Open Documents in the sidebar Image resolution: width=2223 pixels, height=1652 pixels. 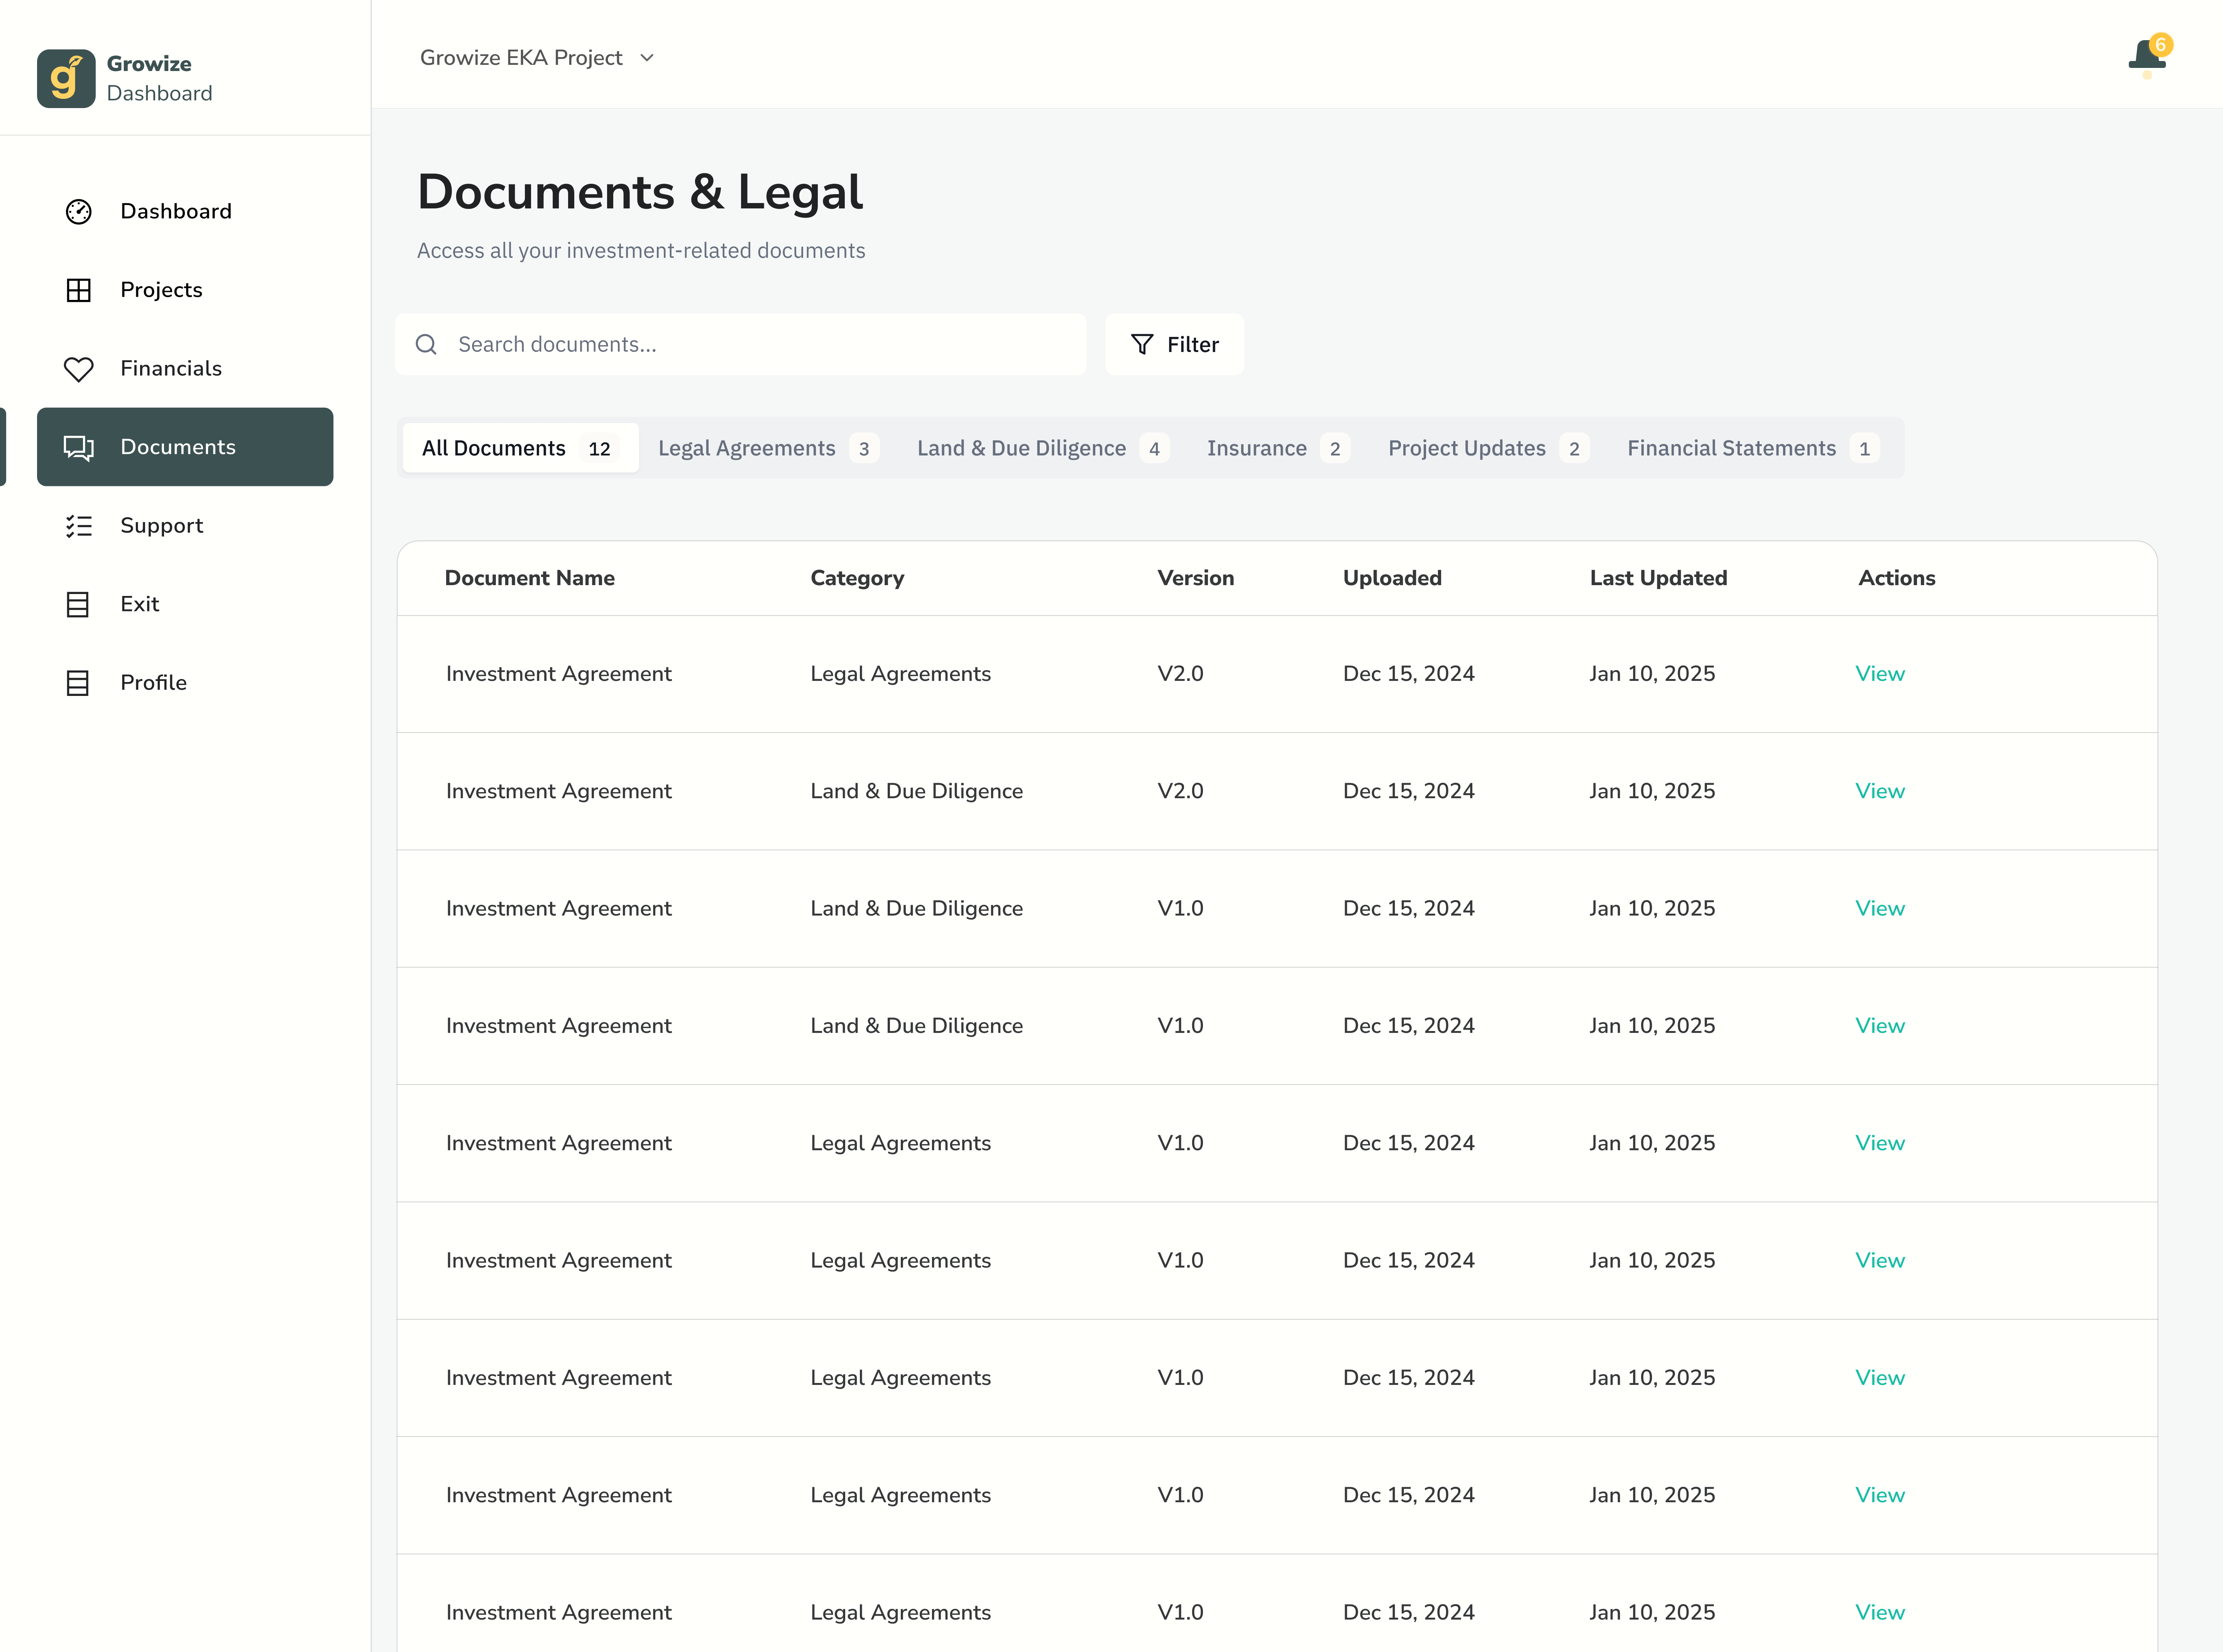[185, 447]
